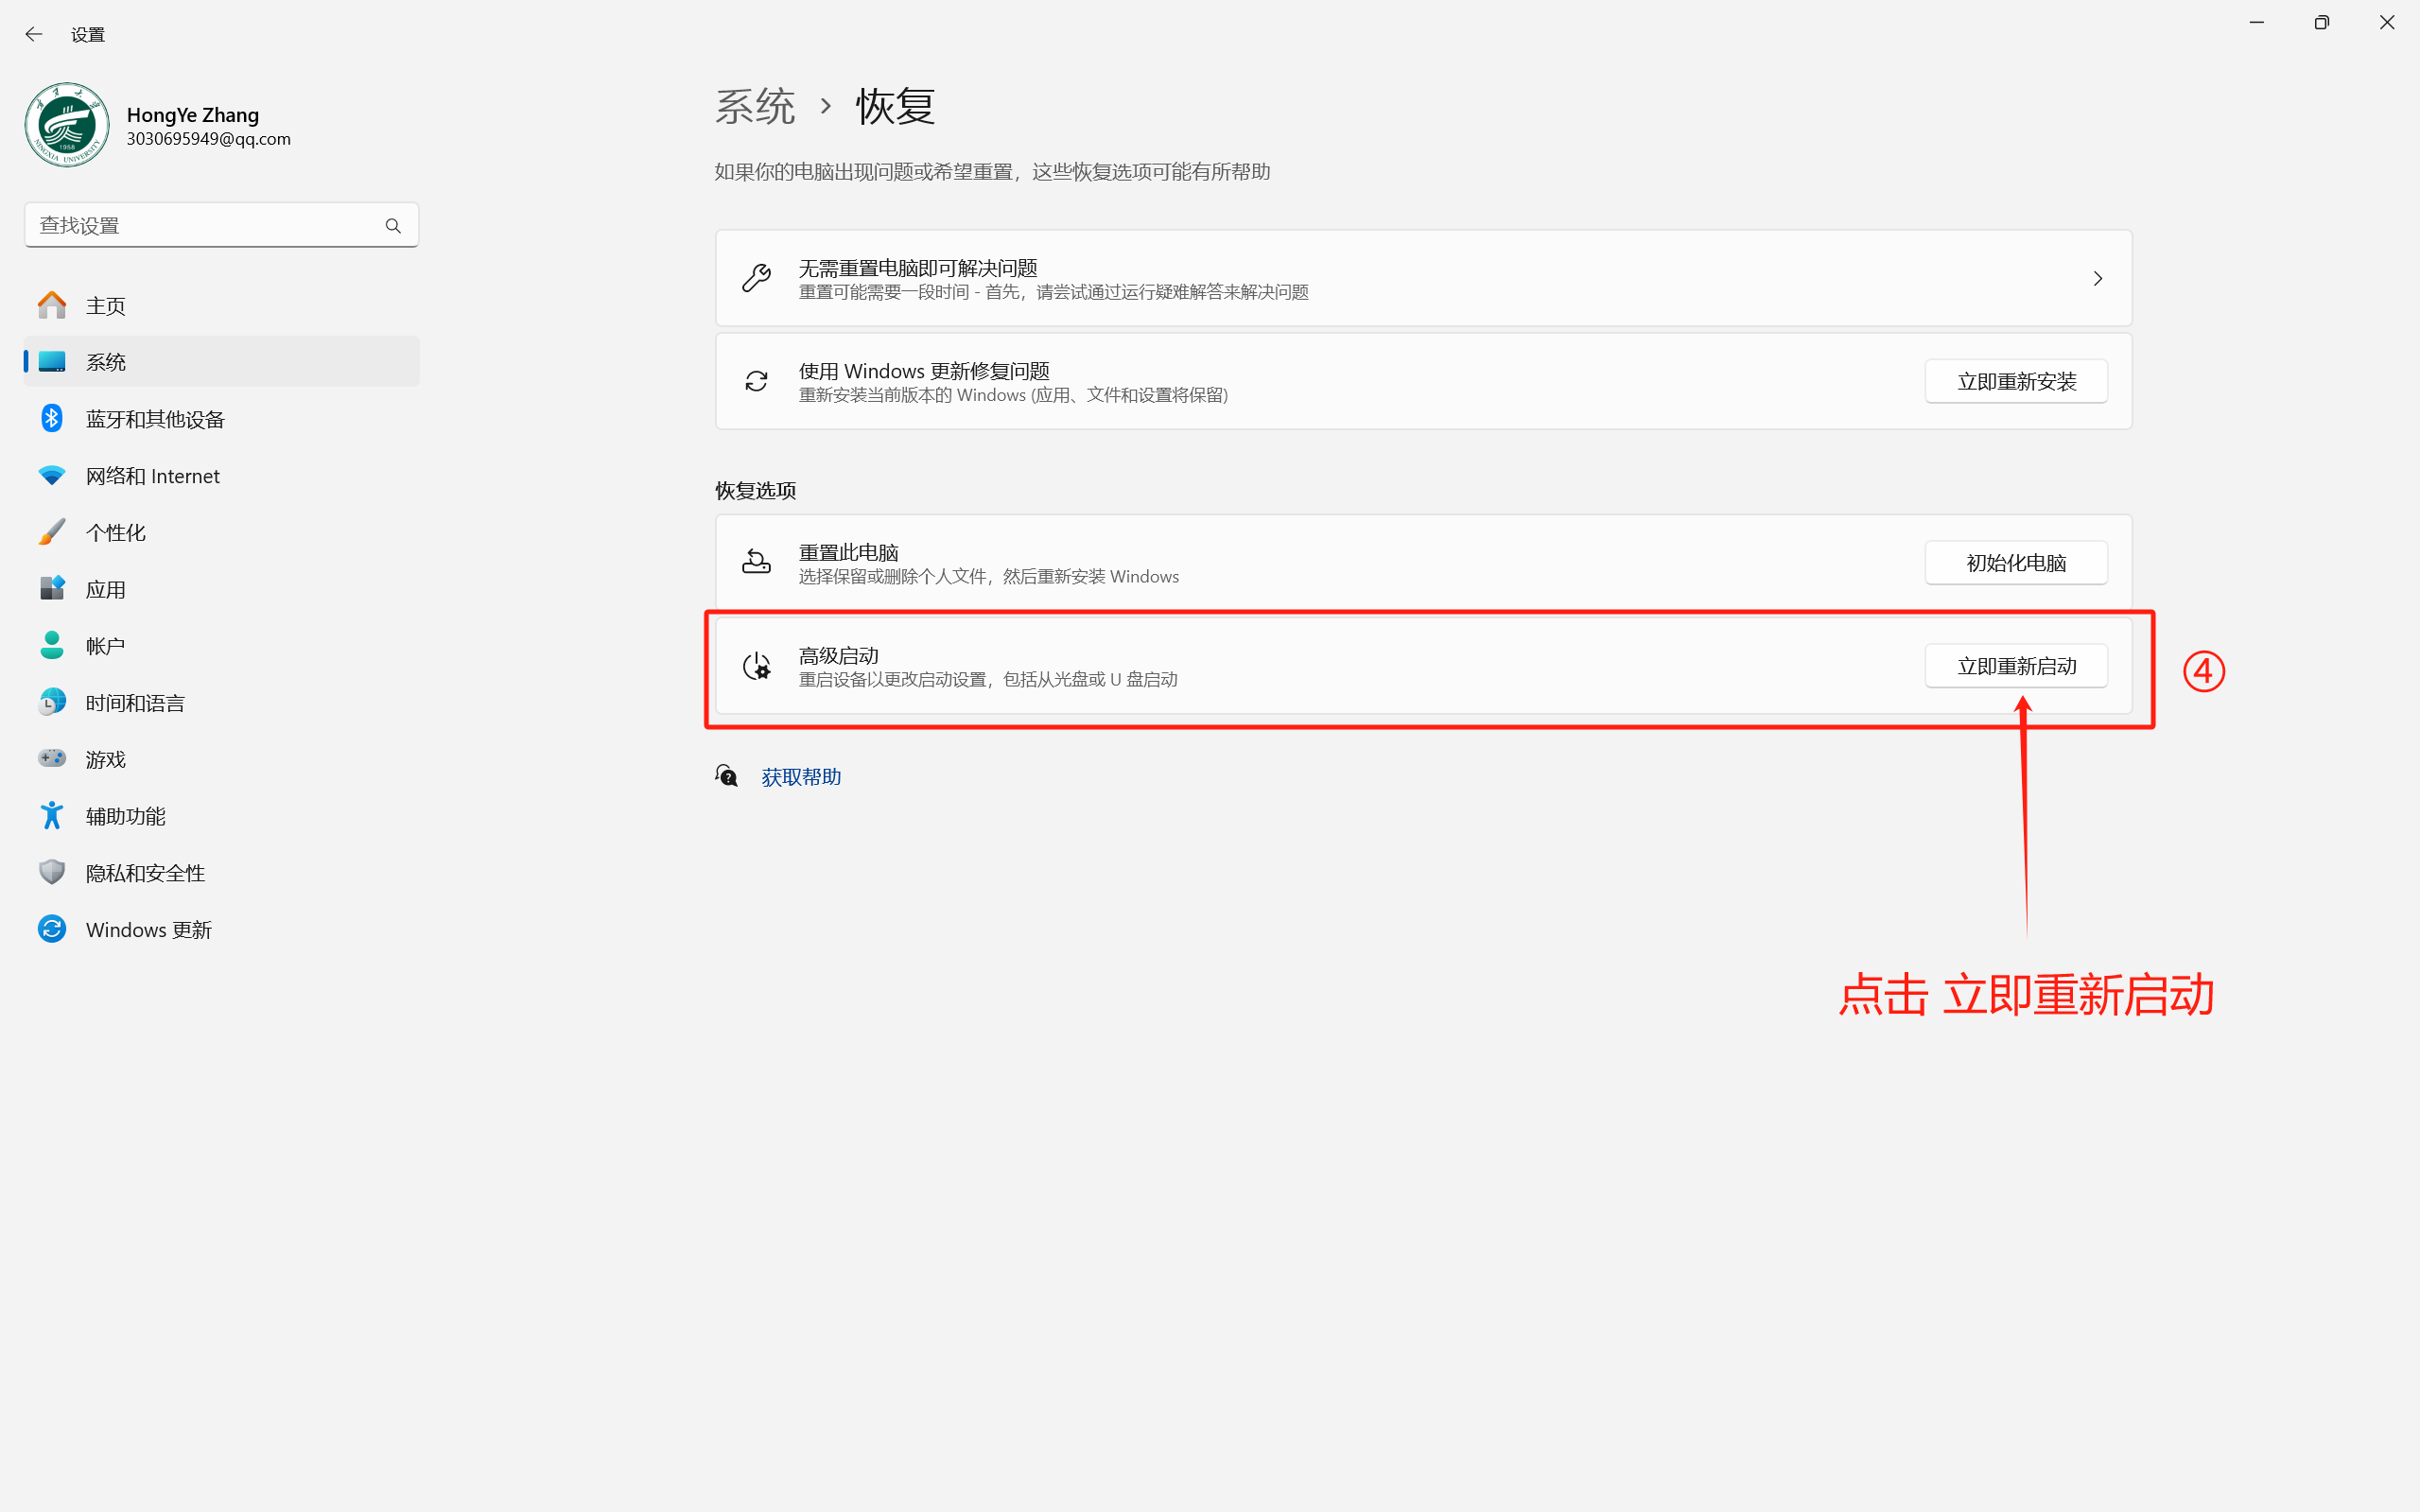Viewport: 2420px width, 1512px height.
Task: Open the 获取帮助 link
Action: pos(801,777)
